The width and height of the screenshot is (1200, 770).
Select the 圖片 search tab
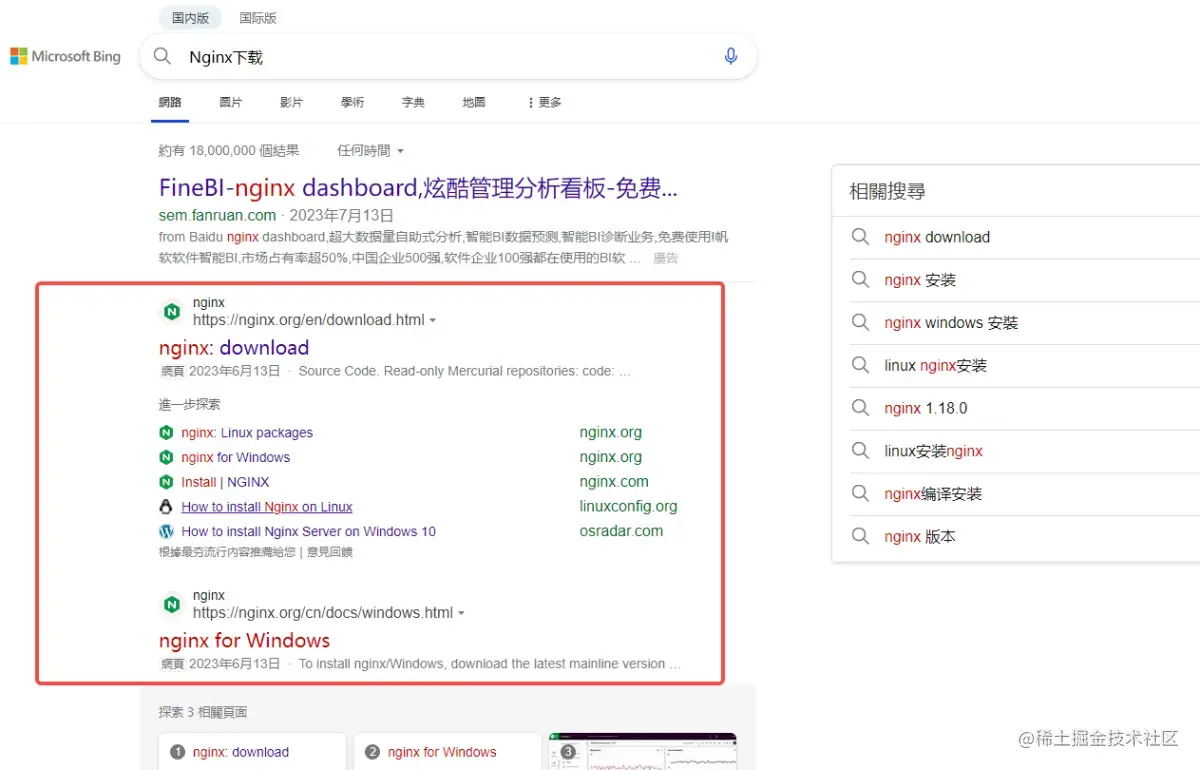[x=231, y=103]
